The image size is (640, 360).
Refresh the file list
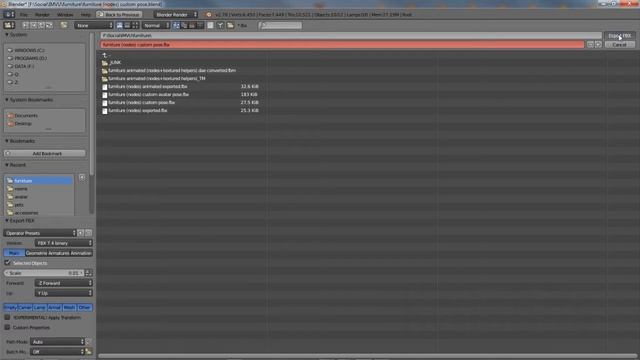click(x=49, y=25)
